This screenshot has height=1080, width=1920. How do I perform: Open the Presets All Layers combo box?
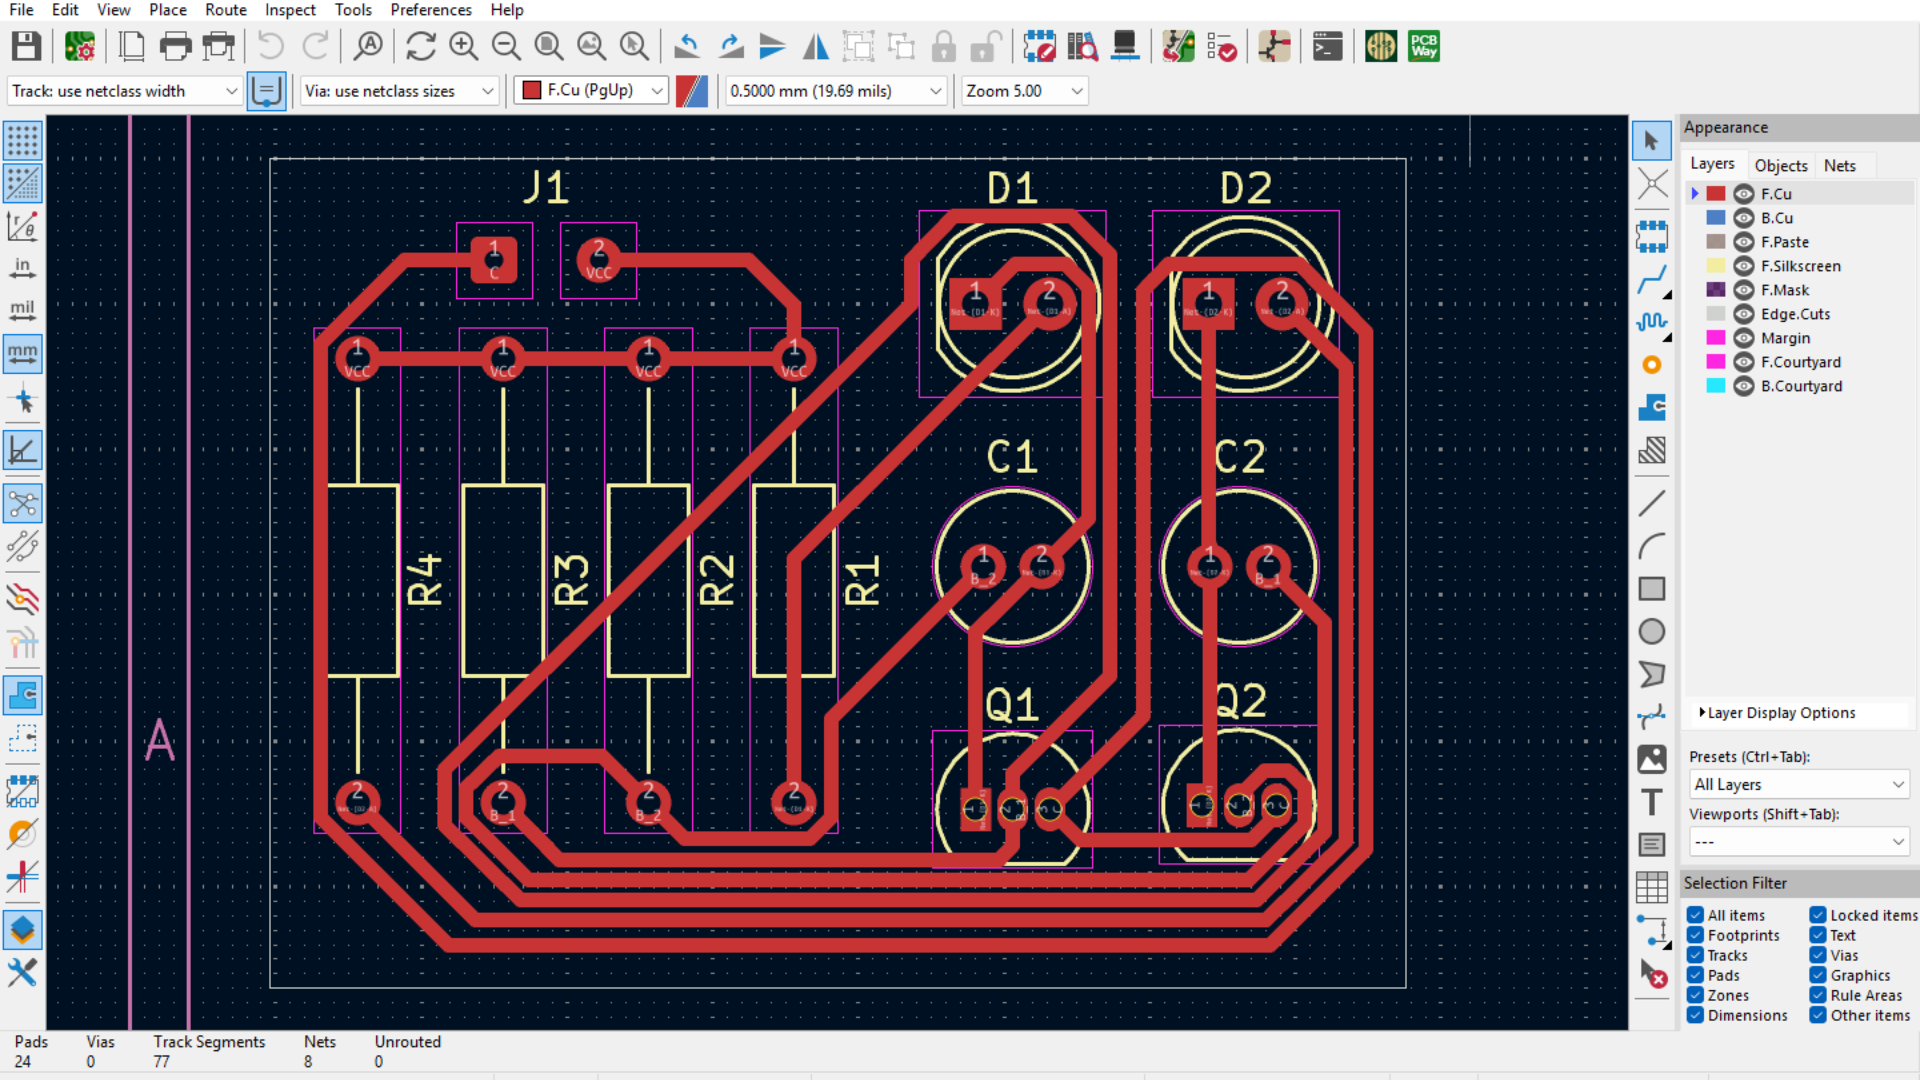point(1798,785)
